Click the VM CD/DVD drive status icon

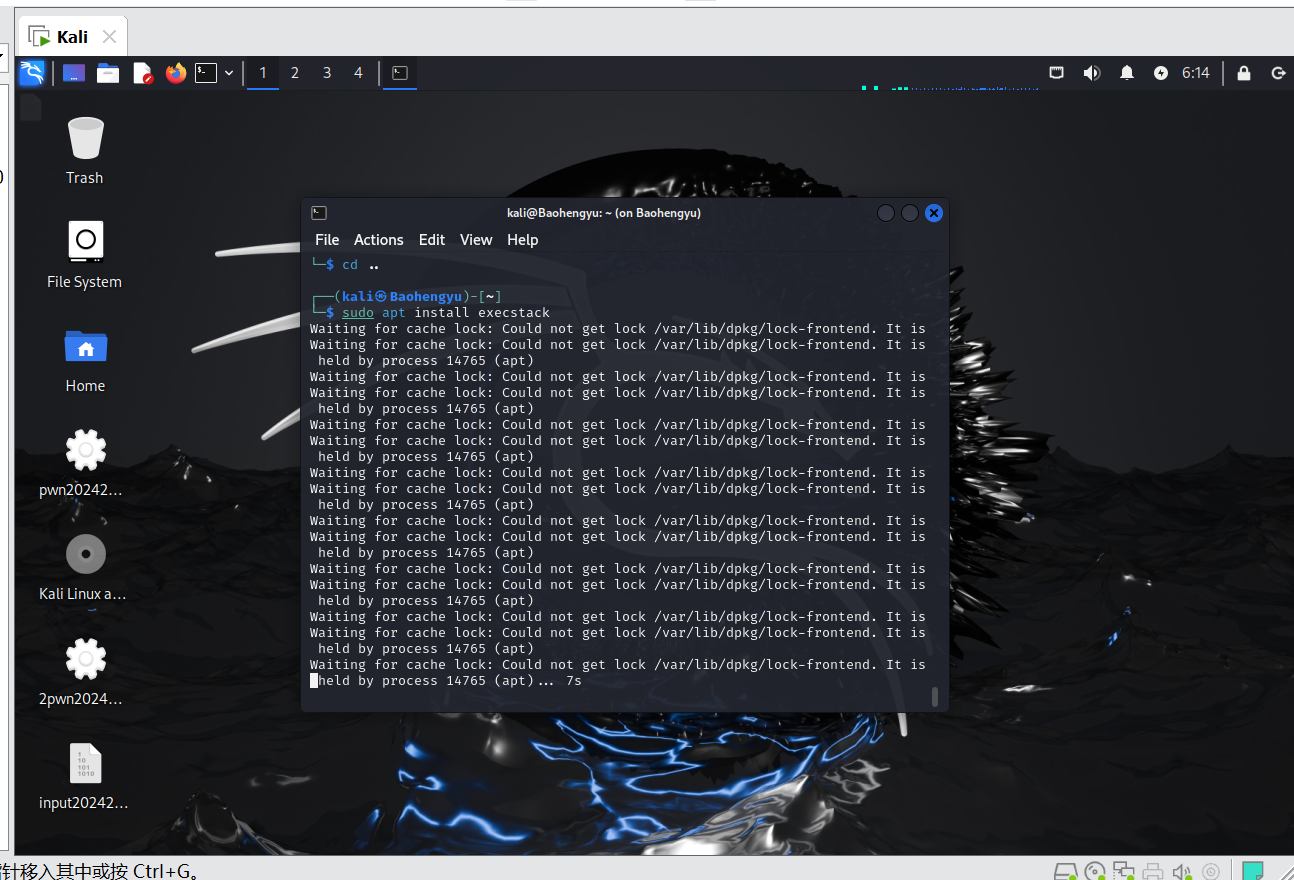[1095, 871]
